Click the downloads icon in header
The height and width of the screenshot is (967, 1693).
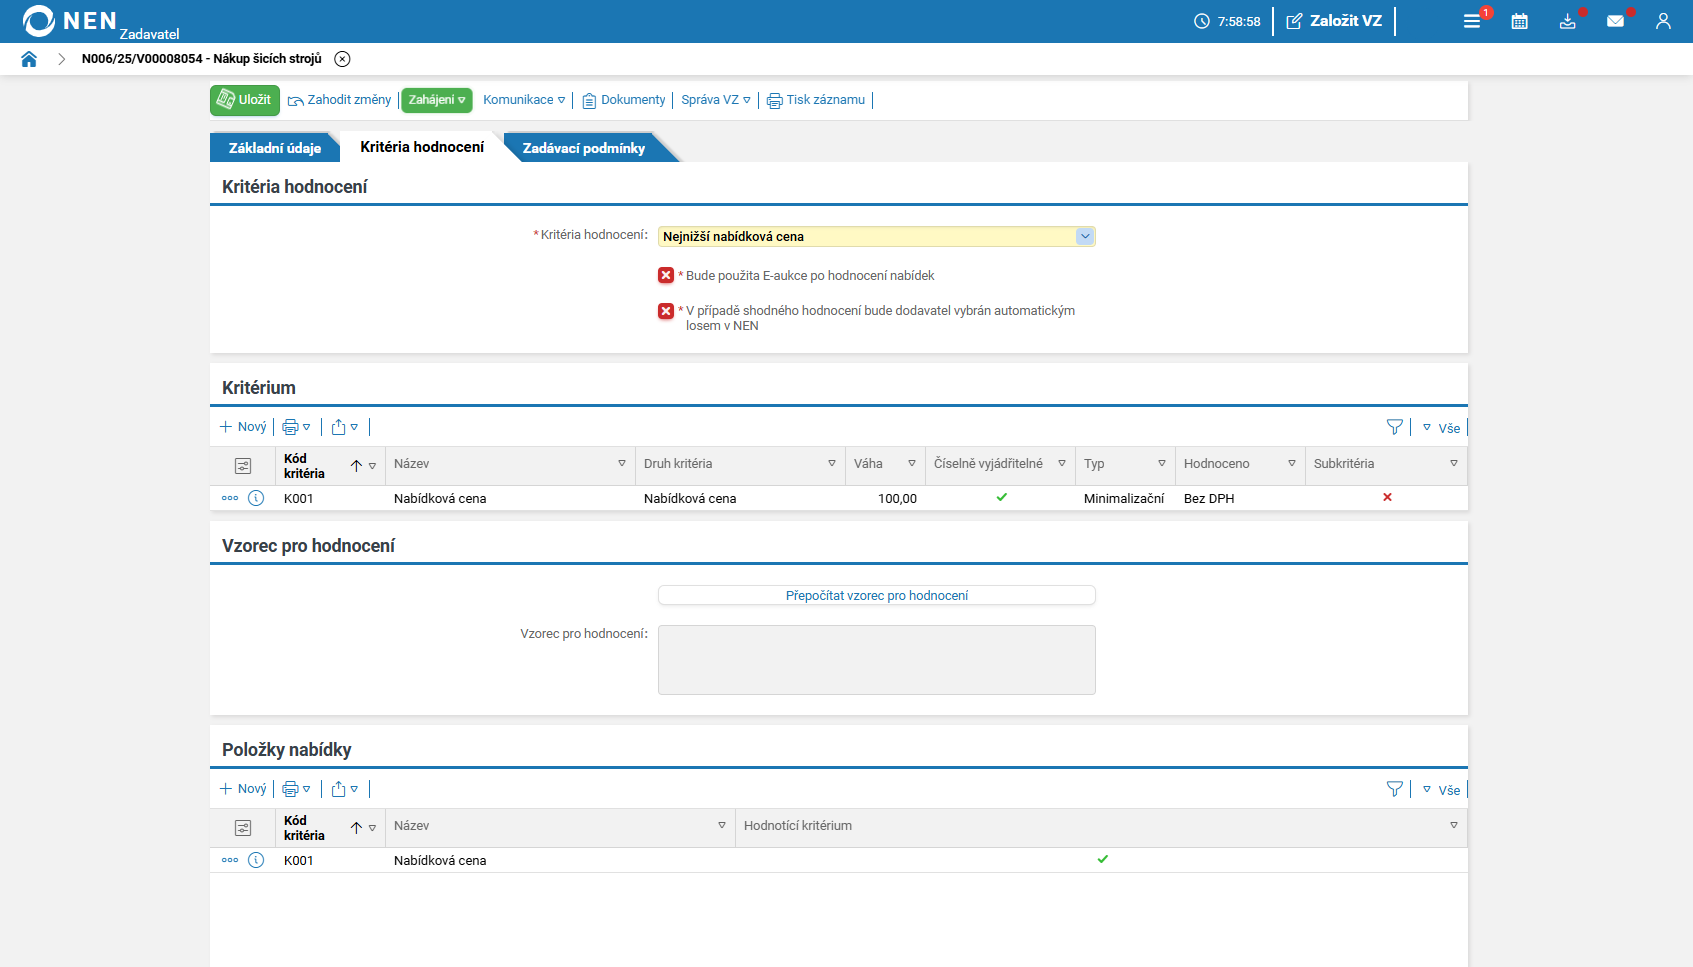click(x=1567, y=21)
